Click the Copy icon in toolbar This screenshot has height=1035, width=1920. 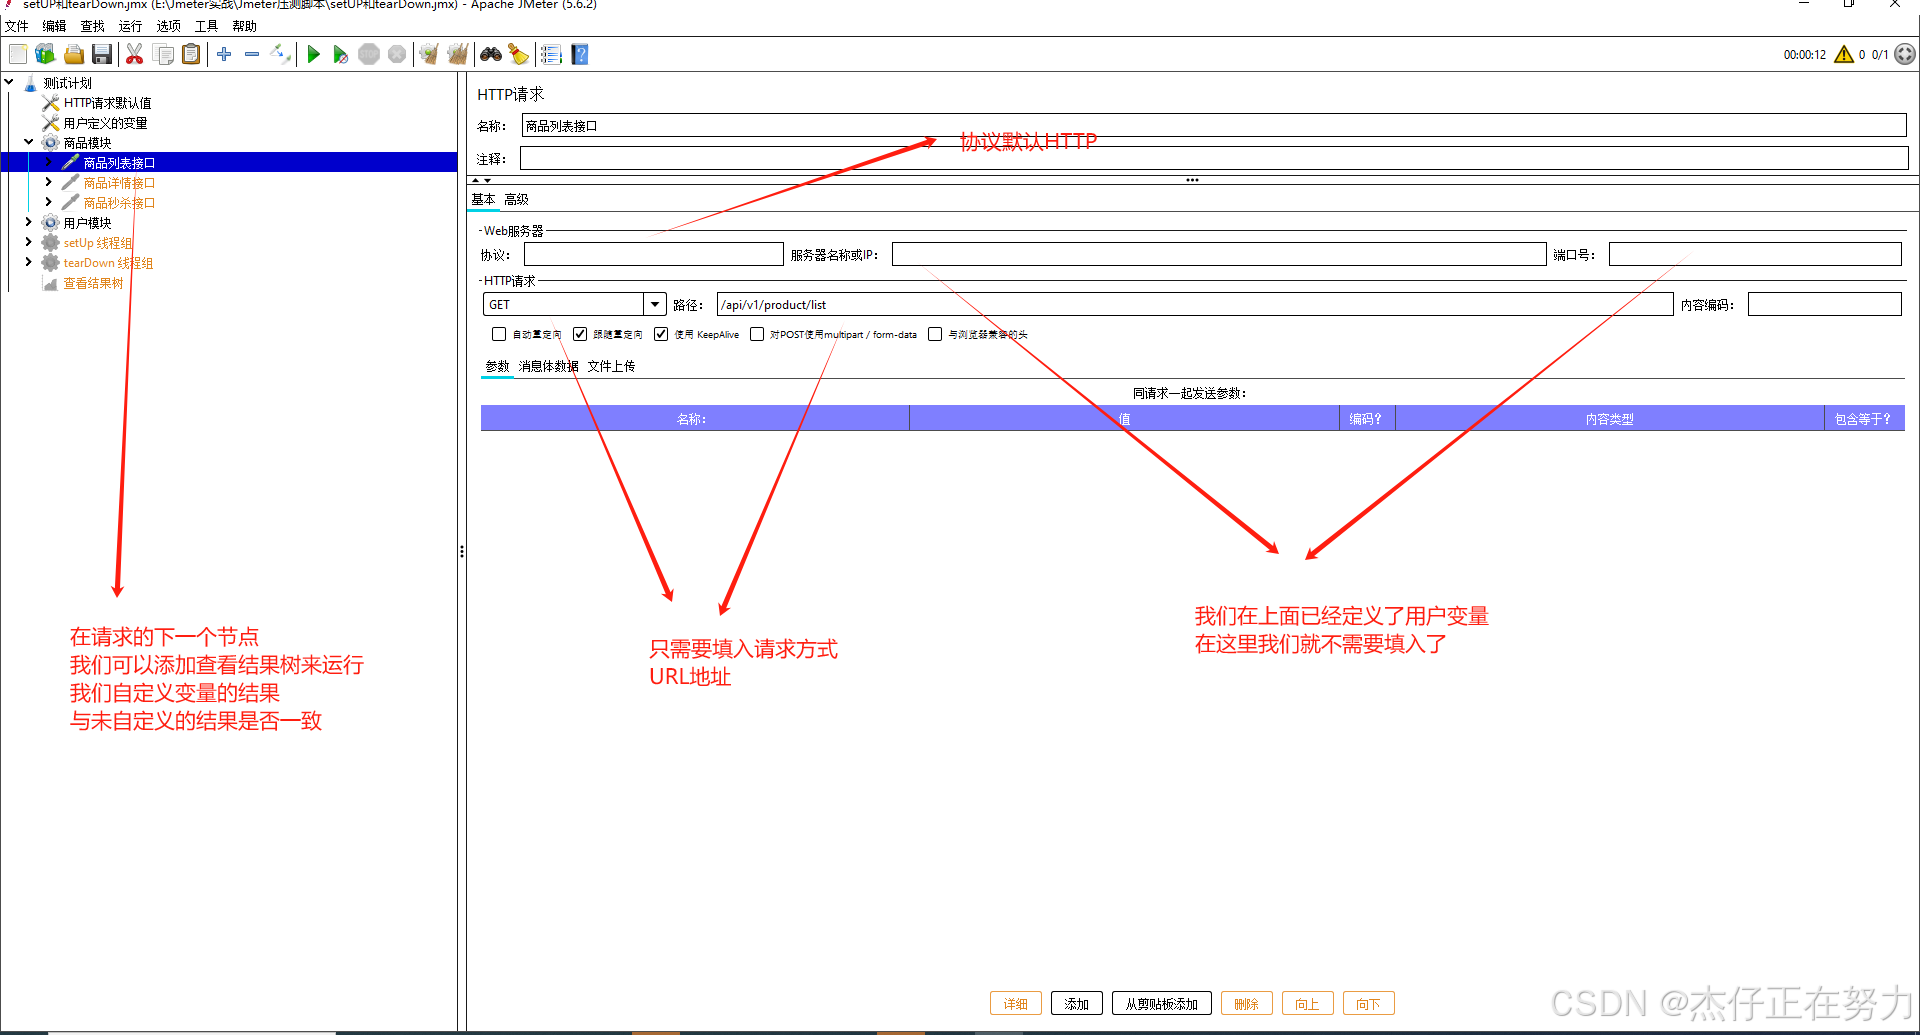[163, 54]
